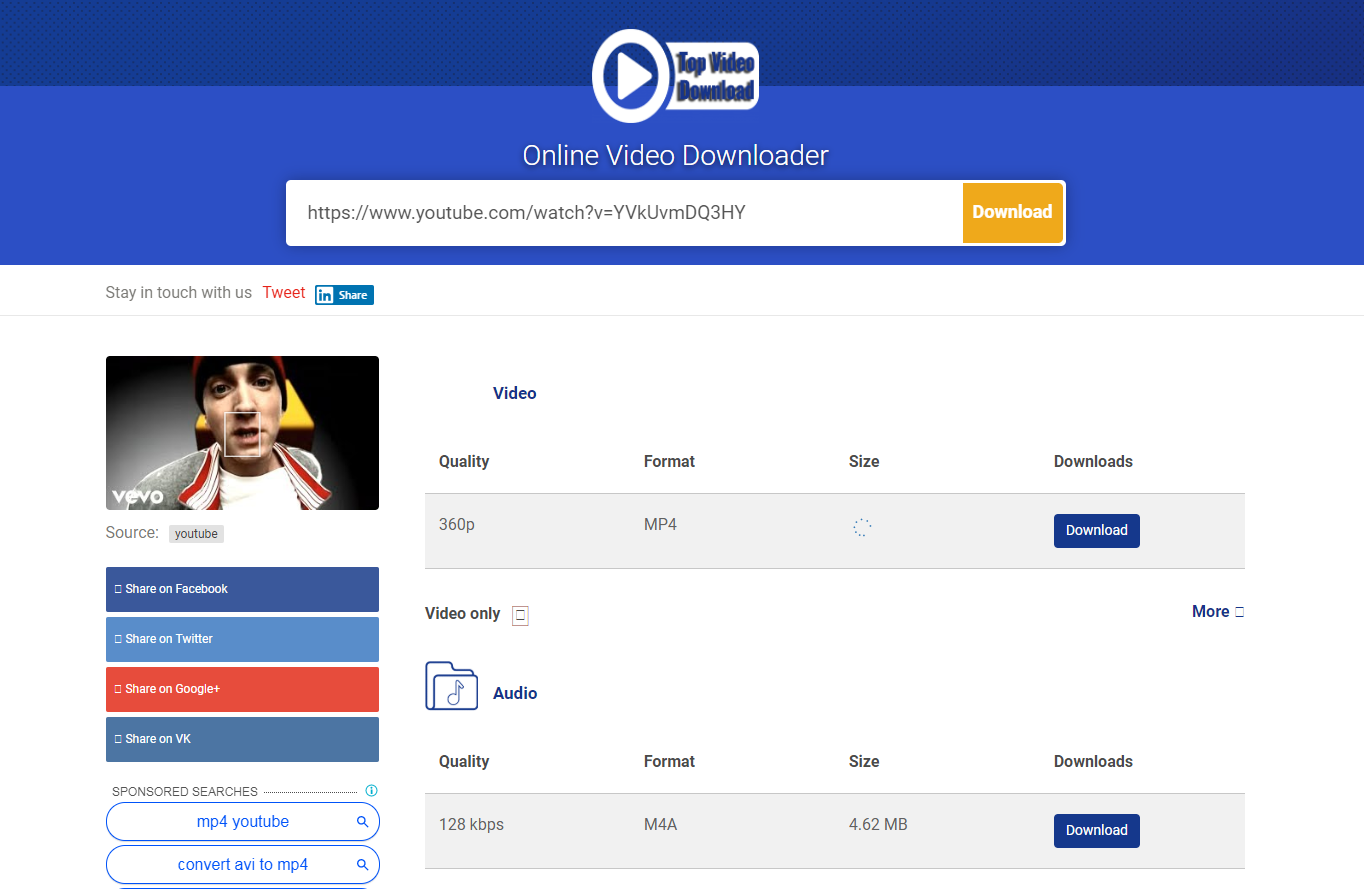Download the 128 kbps M4A audio
The image size is (1364, 889).
coord(1097,831)
